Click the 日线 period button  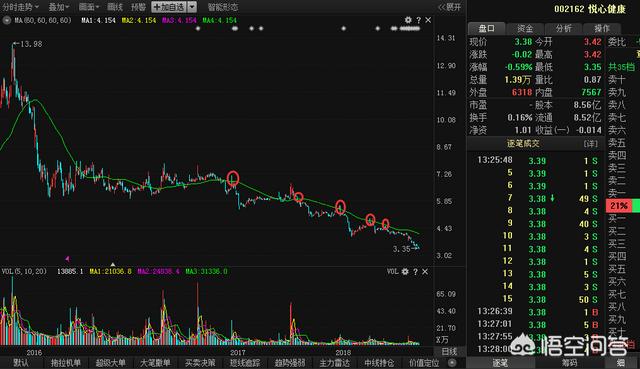pyautogui.click(x=449, y=351)
